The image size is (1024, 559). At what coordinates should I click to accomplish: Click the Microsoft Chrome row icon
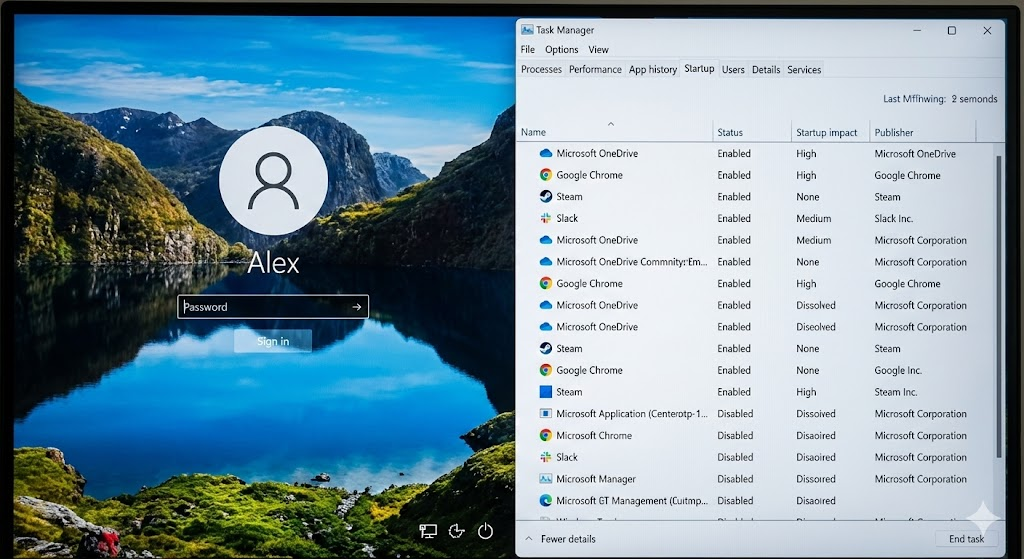point(545,436)
